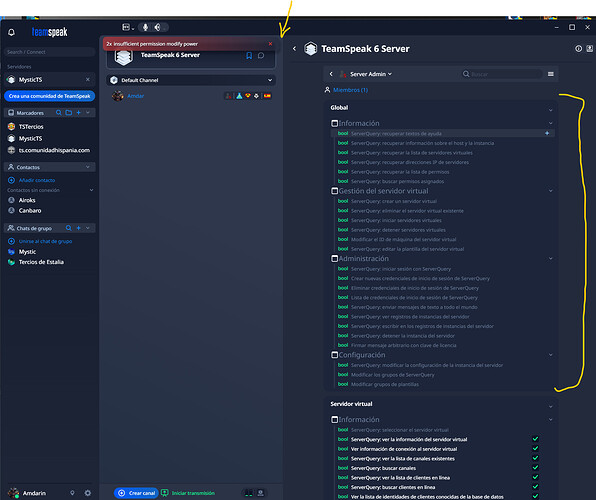The width and height of the screenshot is (596, 500).
Task: Open the hamburger menu beside the Buscar field
Action: click(x=550, y=74)
